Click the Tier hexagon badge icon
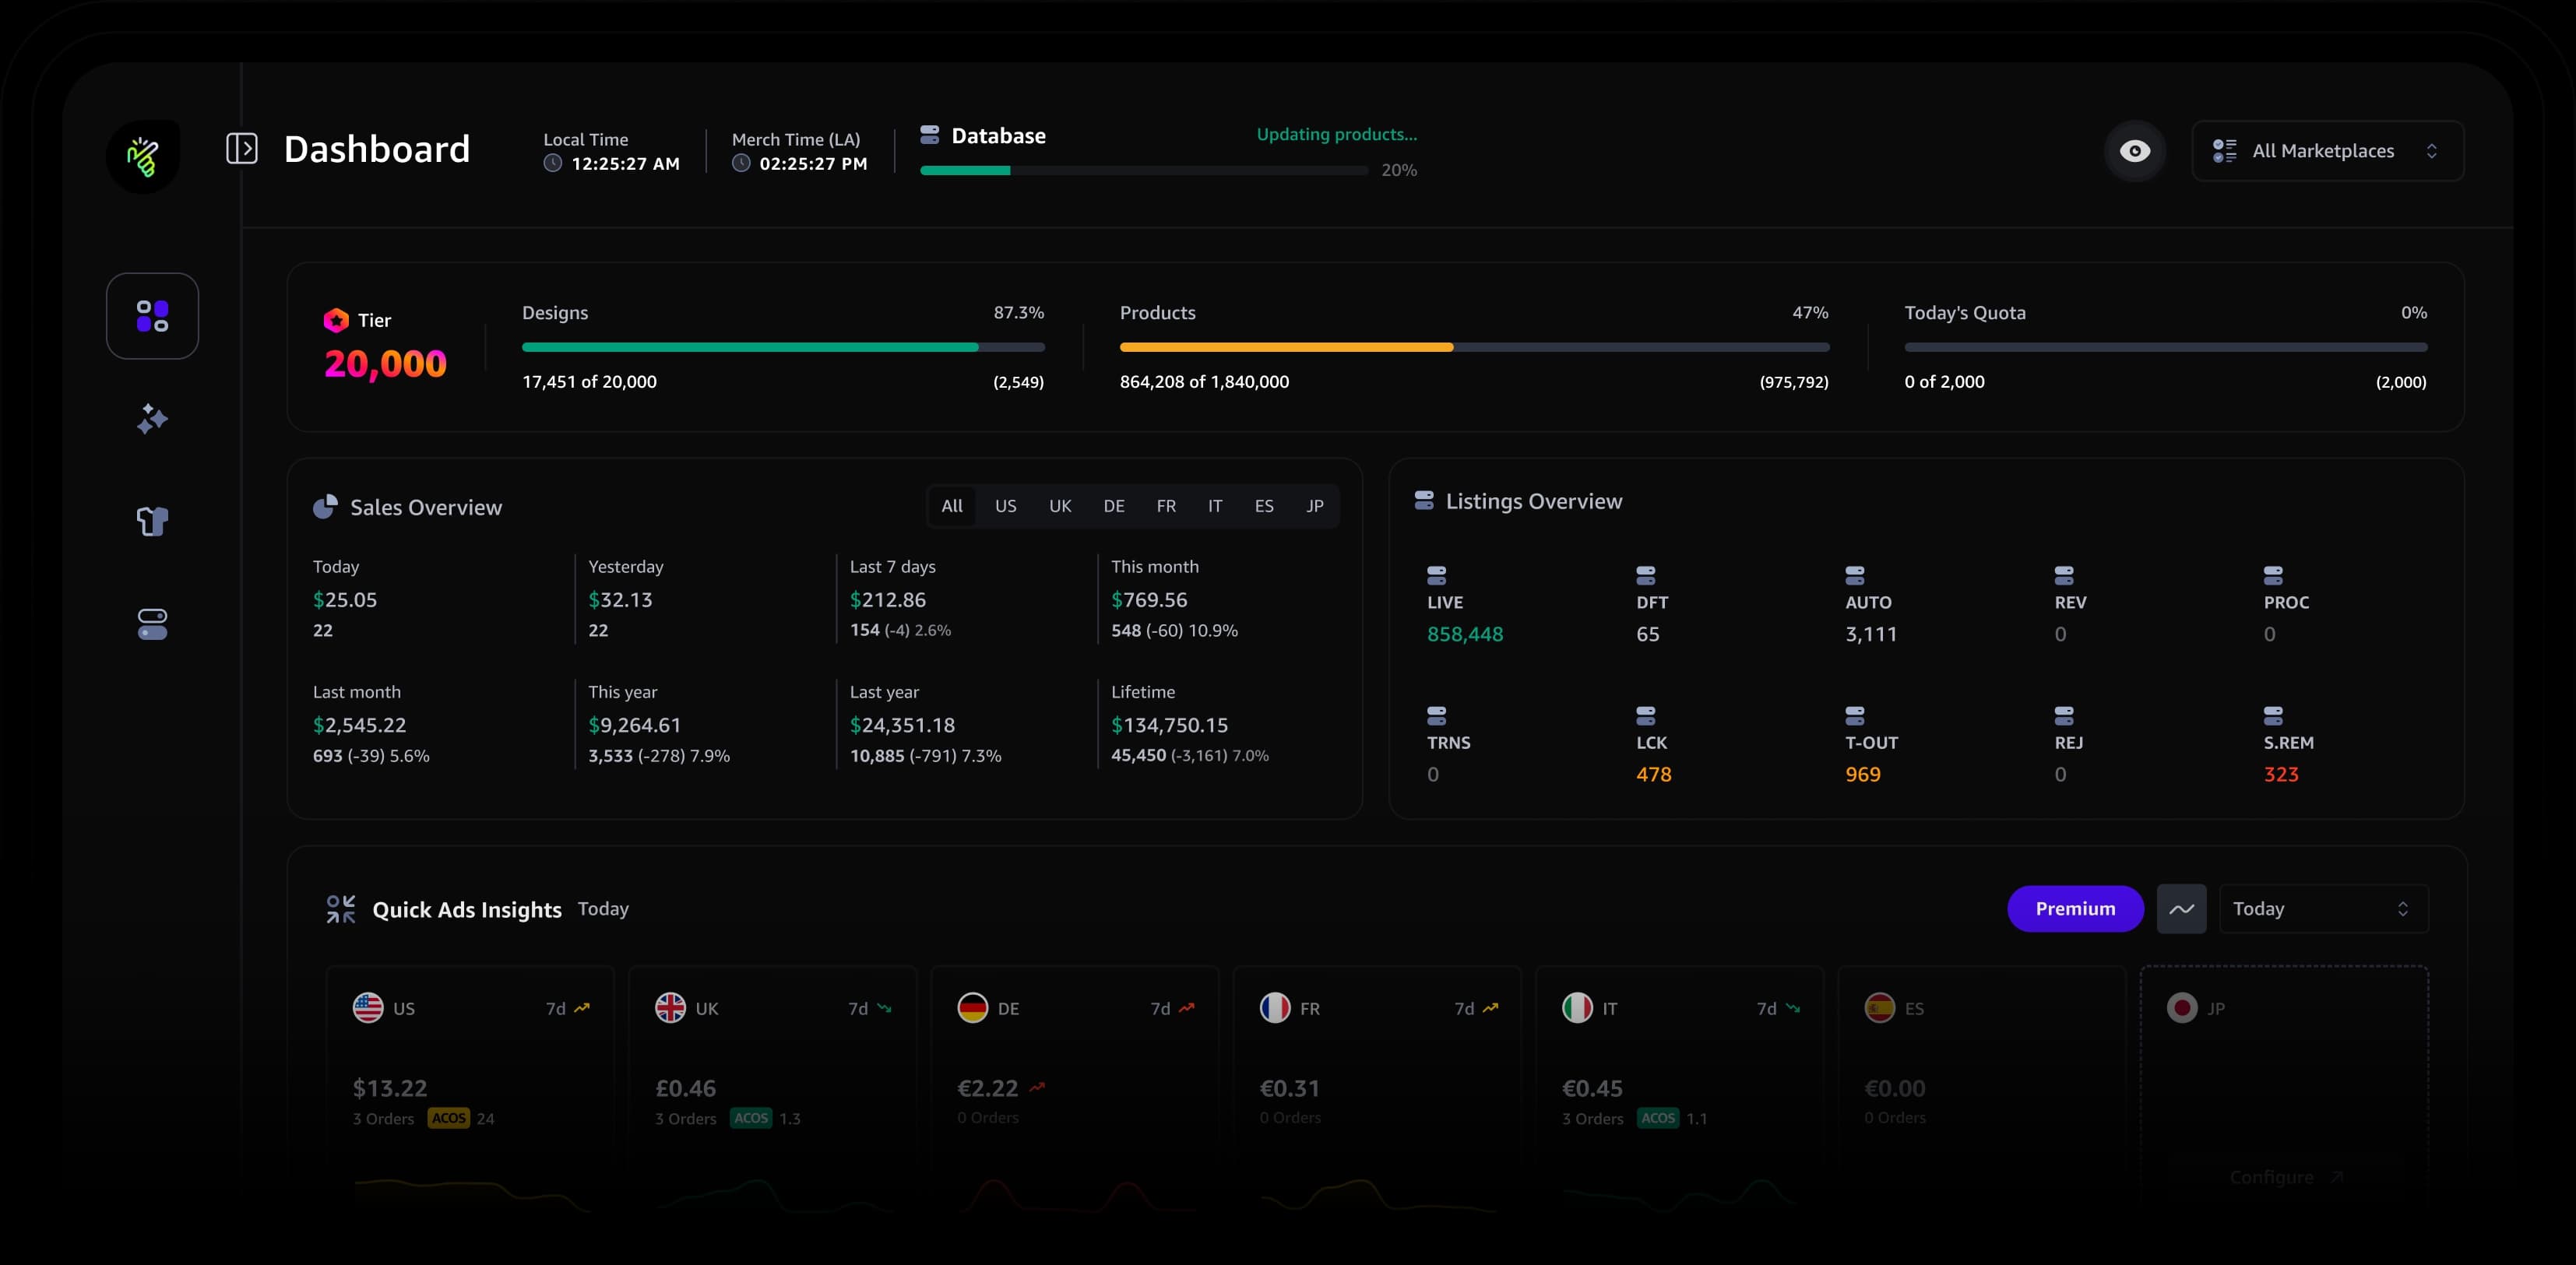 [x=336, y=320]
